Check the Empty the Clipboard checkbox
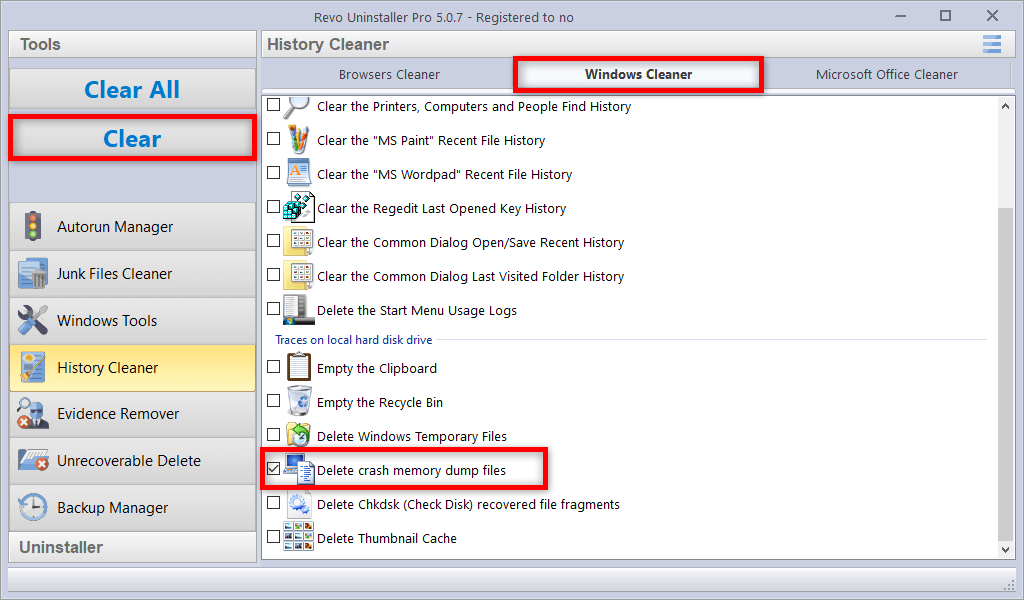This screenshot has height=600, width=1024. pyautogui.click(x=274, y=366)
